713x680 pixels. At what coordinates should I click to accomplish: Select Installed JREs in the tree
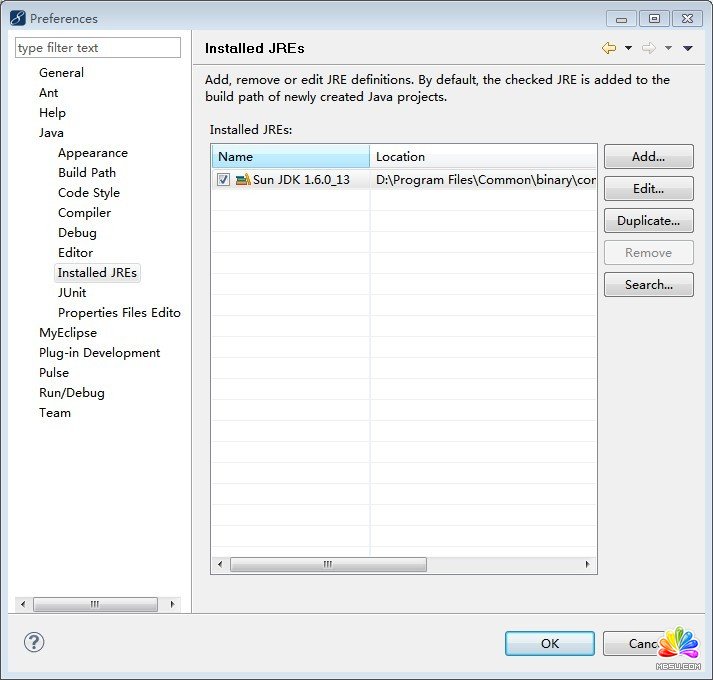pos(97,273)
